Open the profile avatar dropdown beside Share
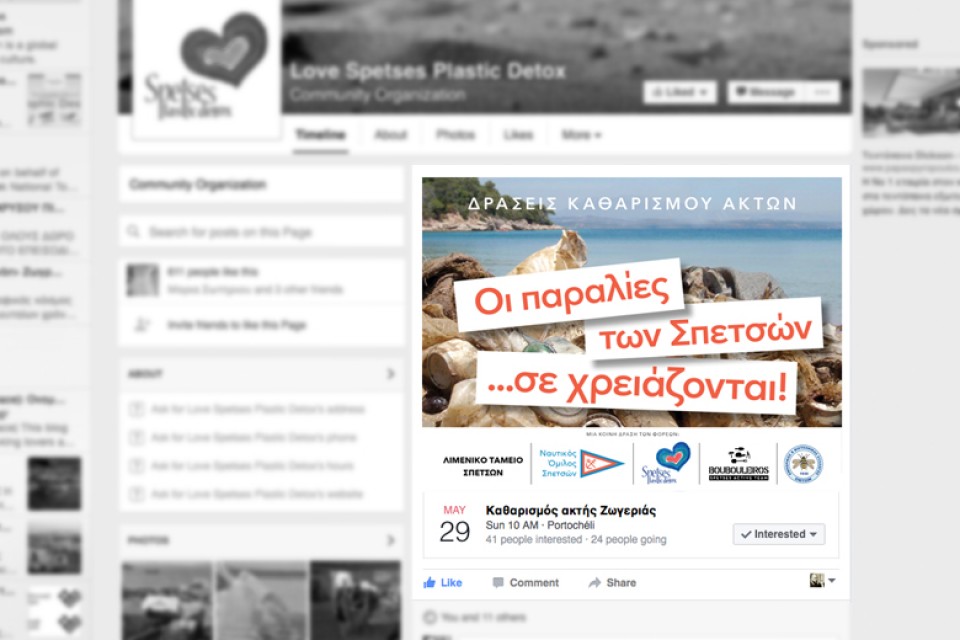960x640 pixels. pyautogui.click(x=822, y=580)
